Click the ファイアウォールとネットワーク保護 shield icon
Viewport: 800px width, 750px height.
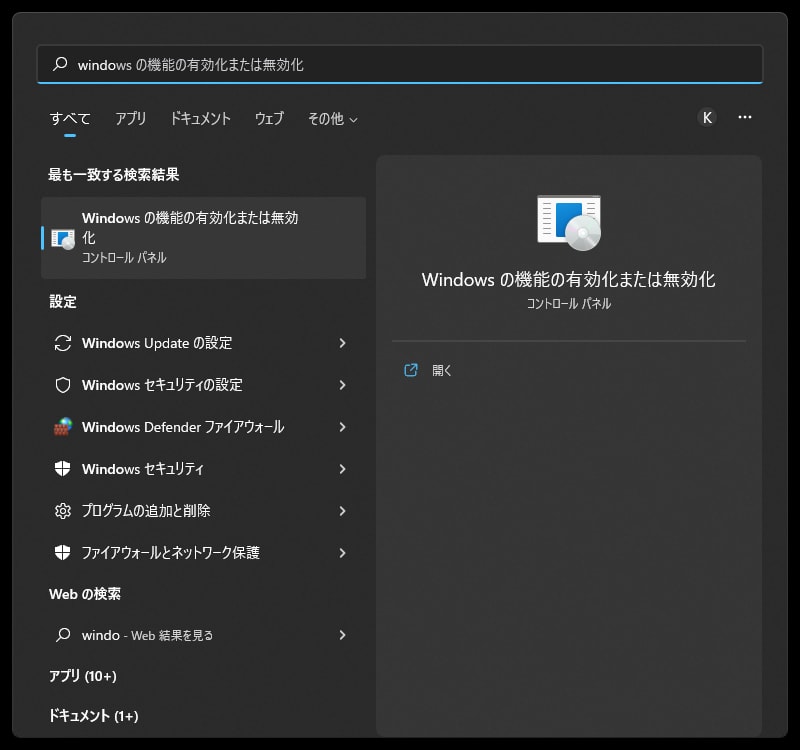pos(62,553)
